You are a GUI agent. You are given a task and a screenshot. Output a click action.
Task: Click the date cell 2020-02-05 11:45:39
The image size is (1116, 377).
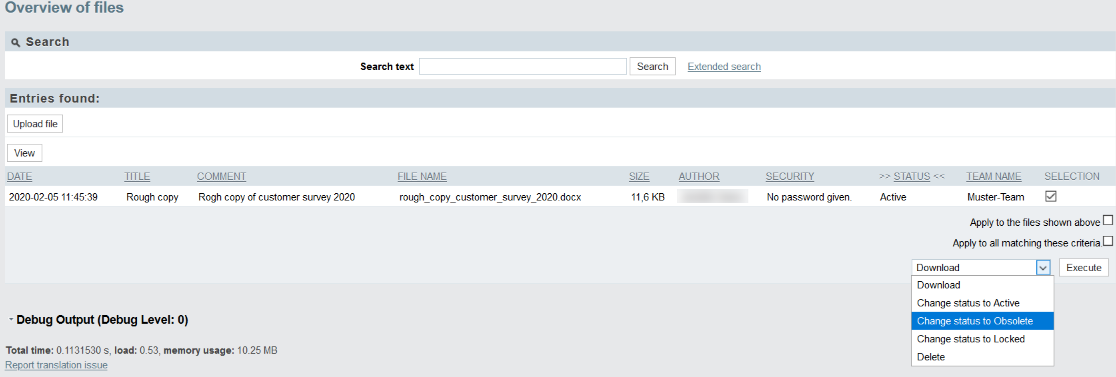53,197
